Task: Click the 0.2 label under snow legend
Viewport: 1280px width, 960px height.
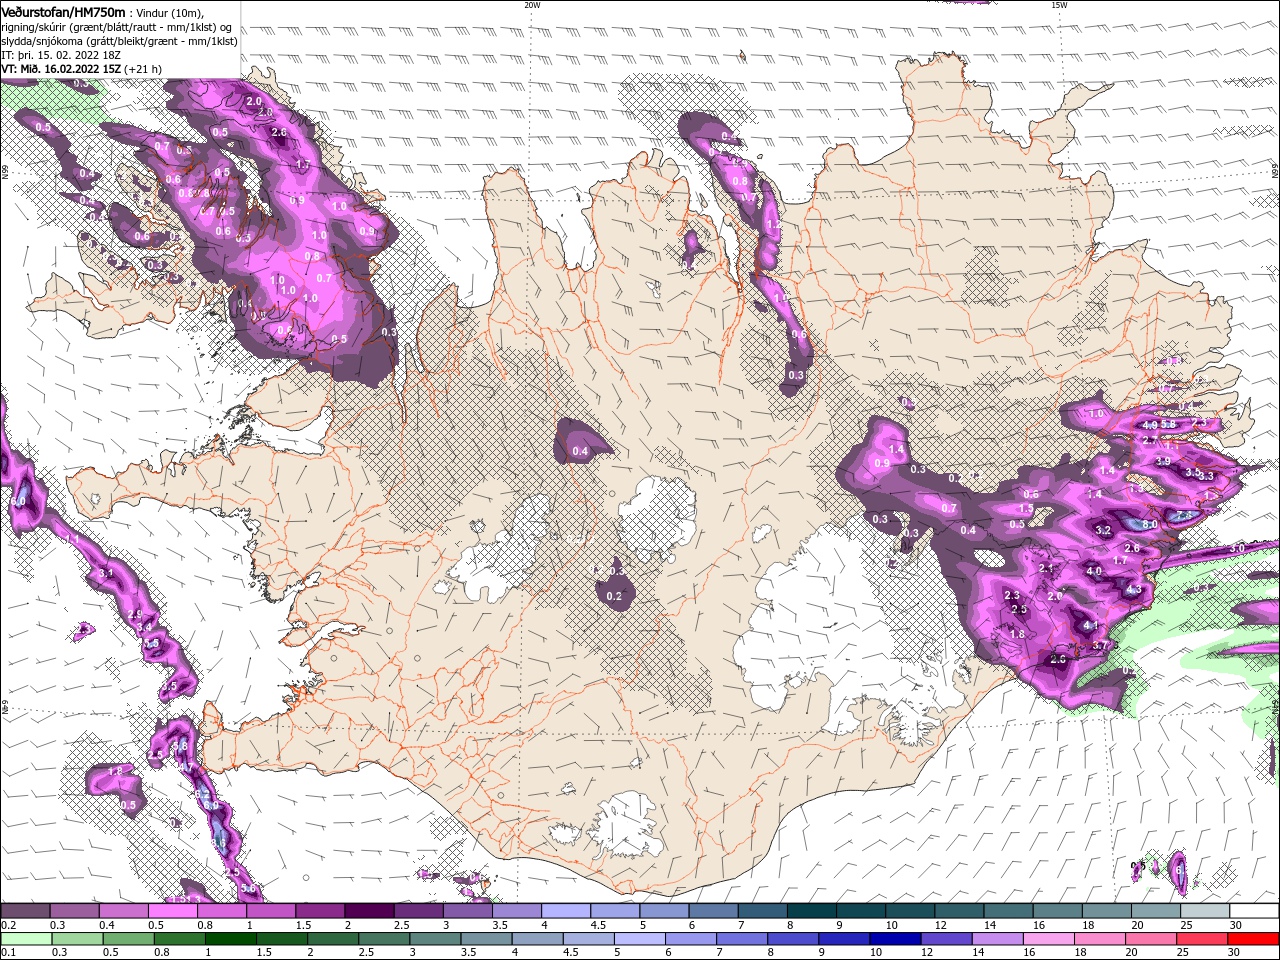Action: 7,925
